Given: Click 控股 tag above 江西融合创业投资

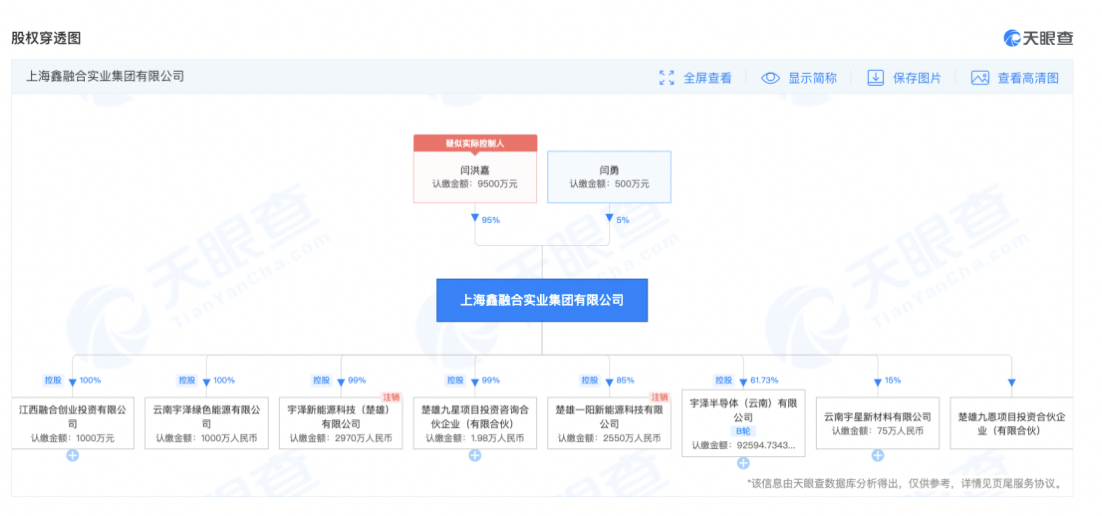Looking at the screenshot, I should [x=53, y=380].
